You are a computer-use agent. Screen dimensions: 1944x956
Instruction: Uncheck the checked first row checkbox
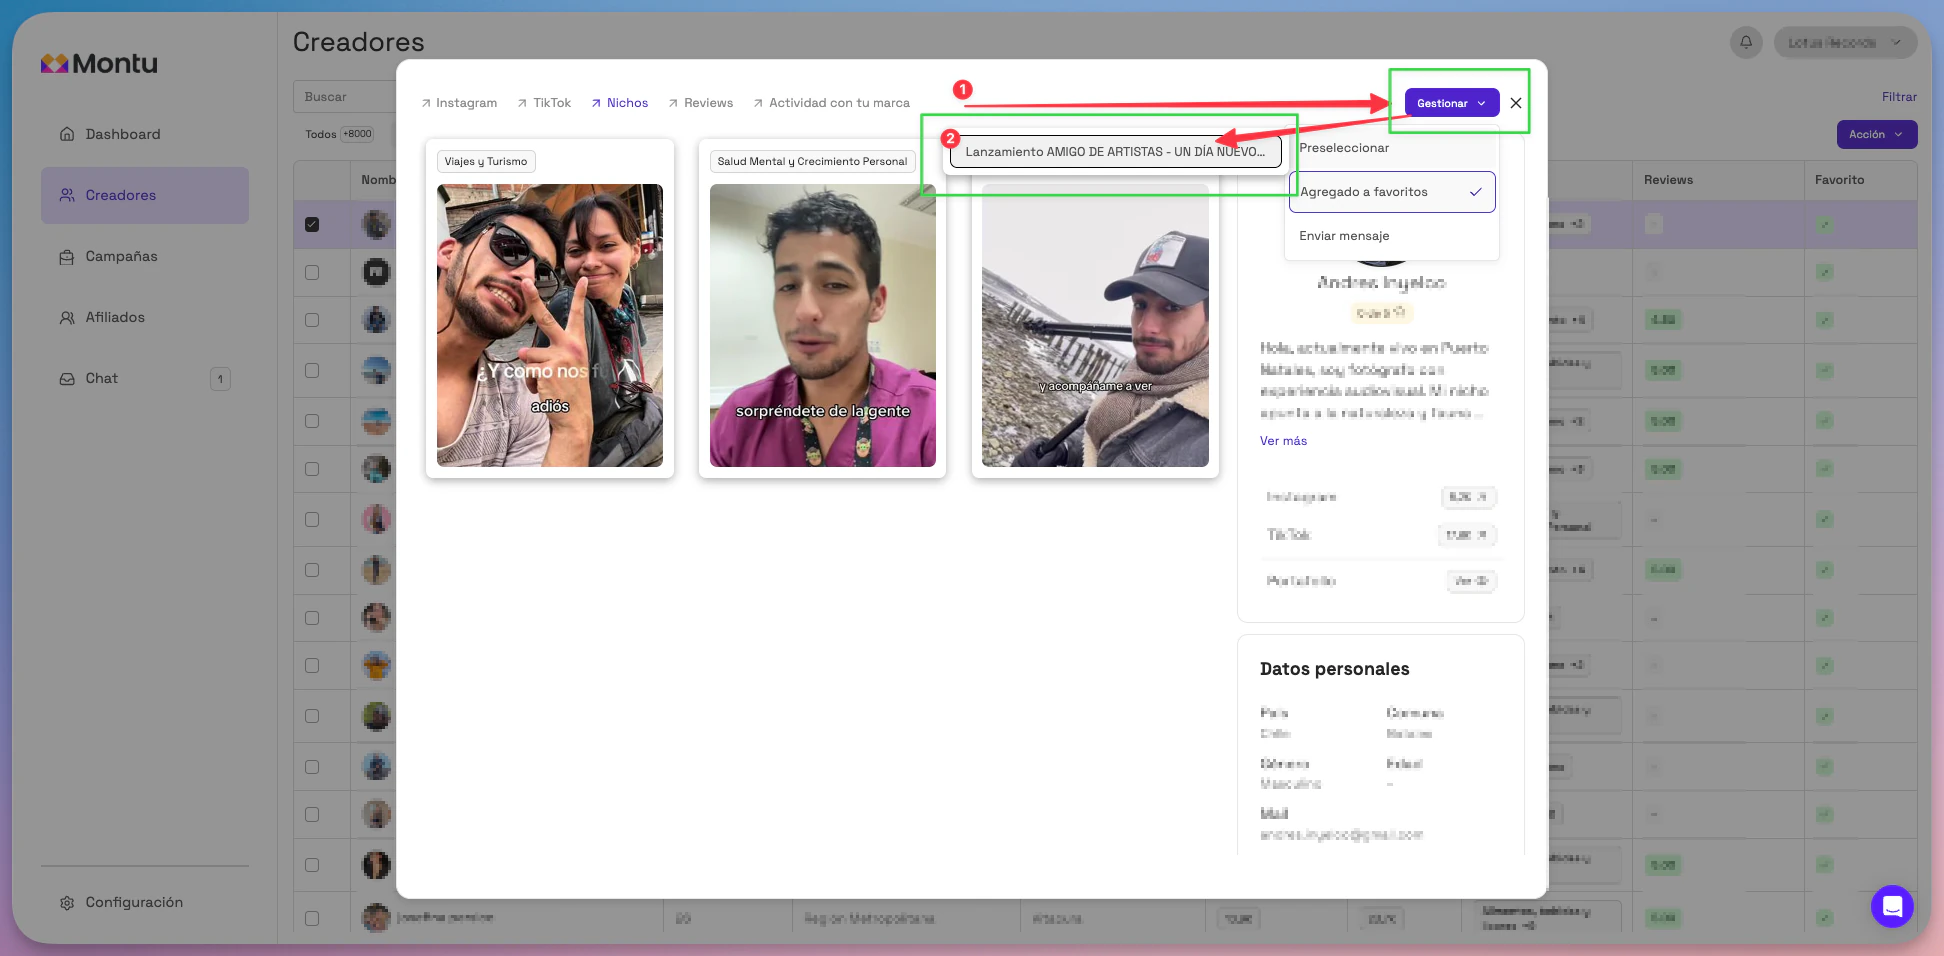(x=312, y=224)
